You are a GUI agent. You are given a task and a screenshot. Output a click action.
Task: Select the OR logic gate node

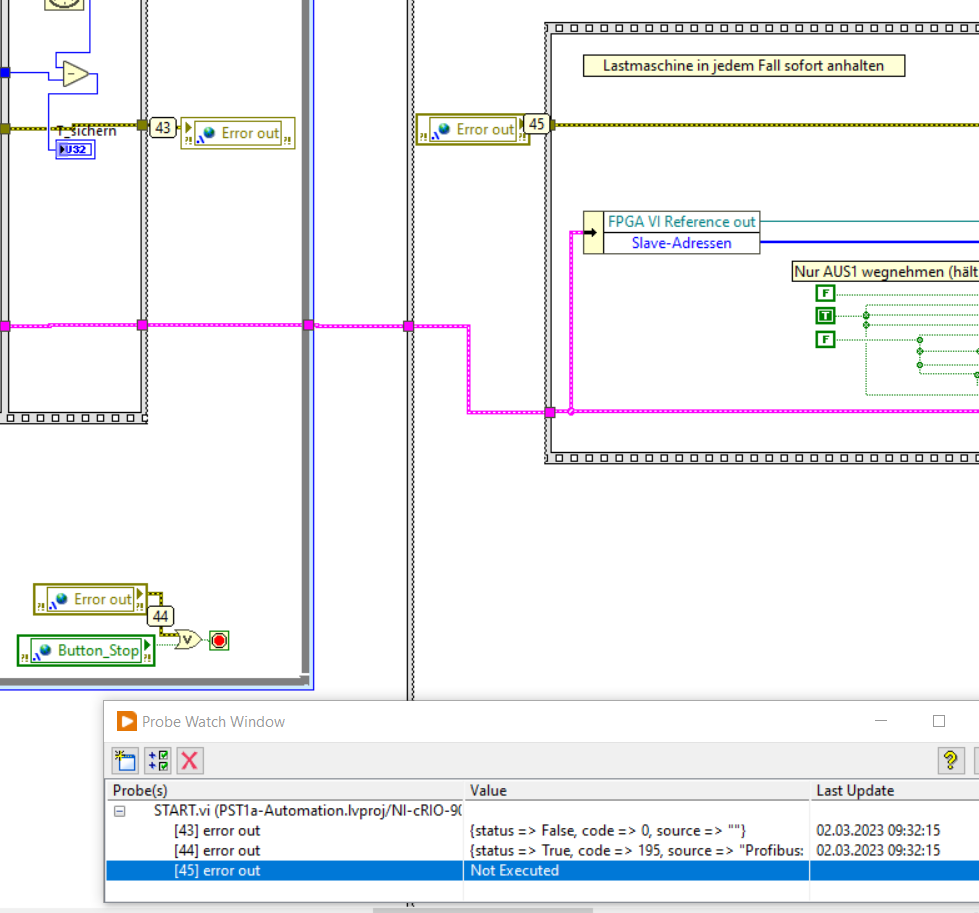(187, 640)
